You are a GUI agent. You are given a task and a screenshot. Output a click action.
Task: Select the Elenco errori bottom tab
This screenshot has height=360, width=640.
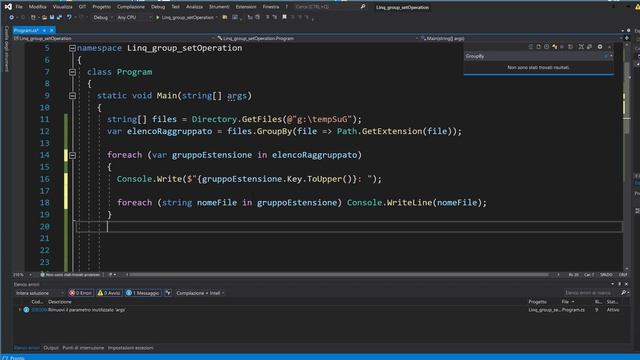click(x=27, y=348)
